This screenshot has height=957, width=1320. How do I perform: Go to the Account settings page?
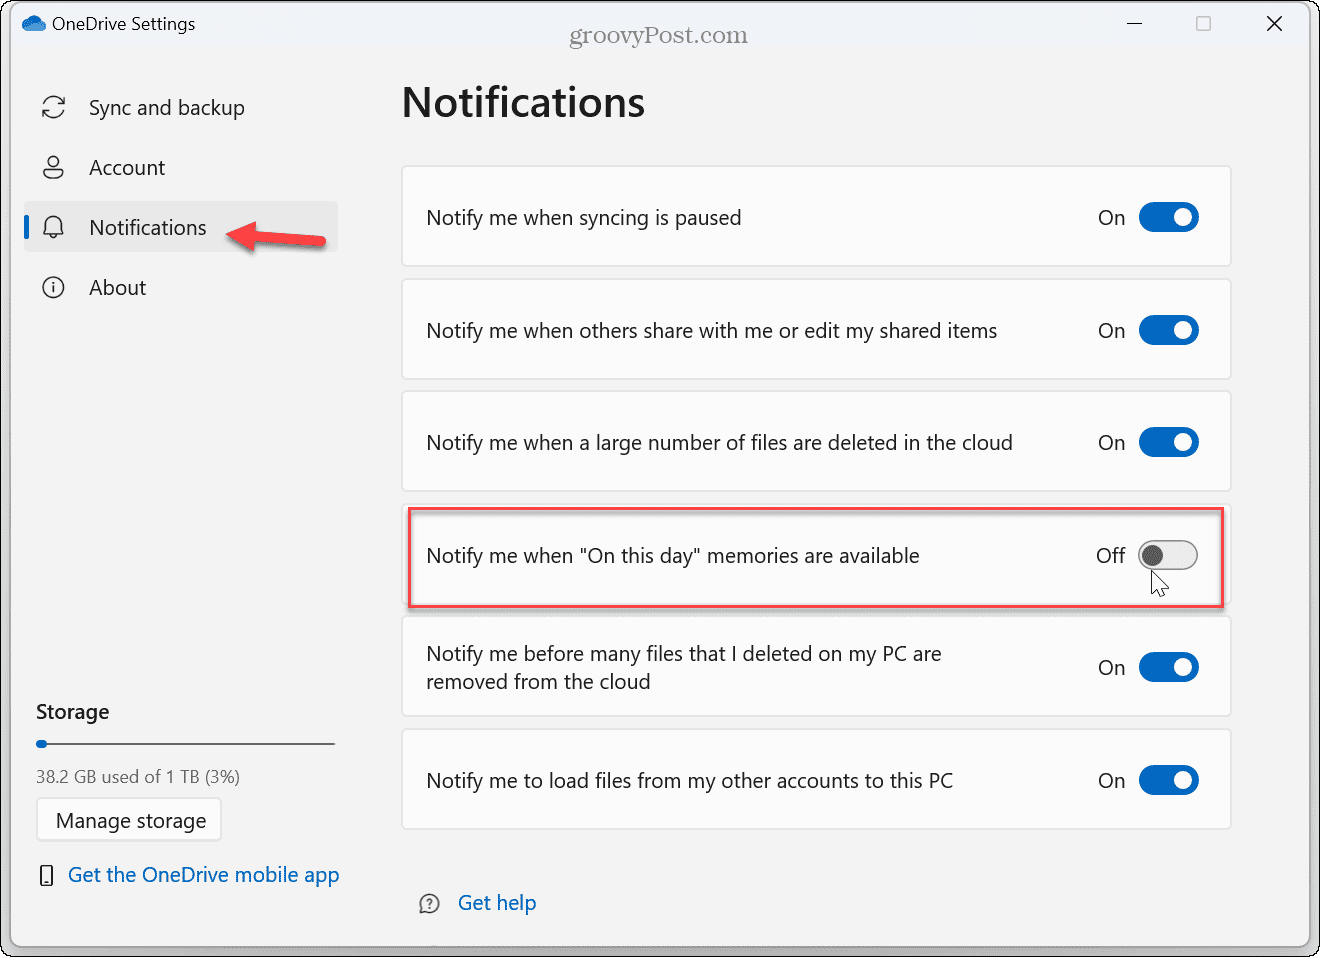point(127,168)
